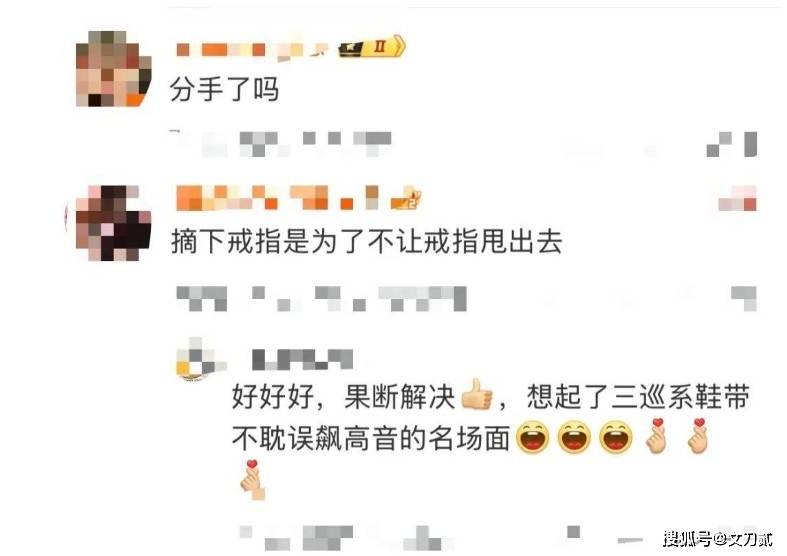Select the comment 摘下戒指是为了不让戒指甩出去

point(366,242)
